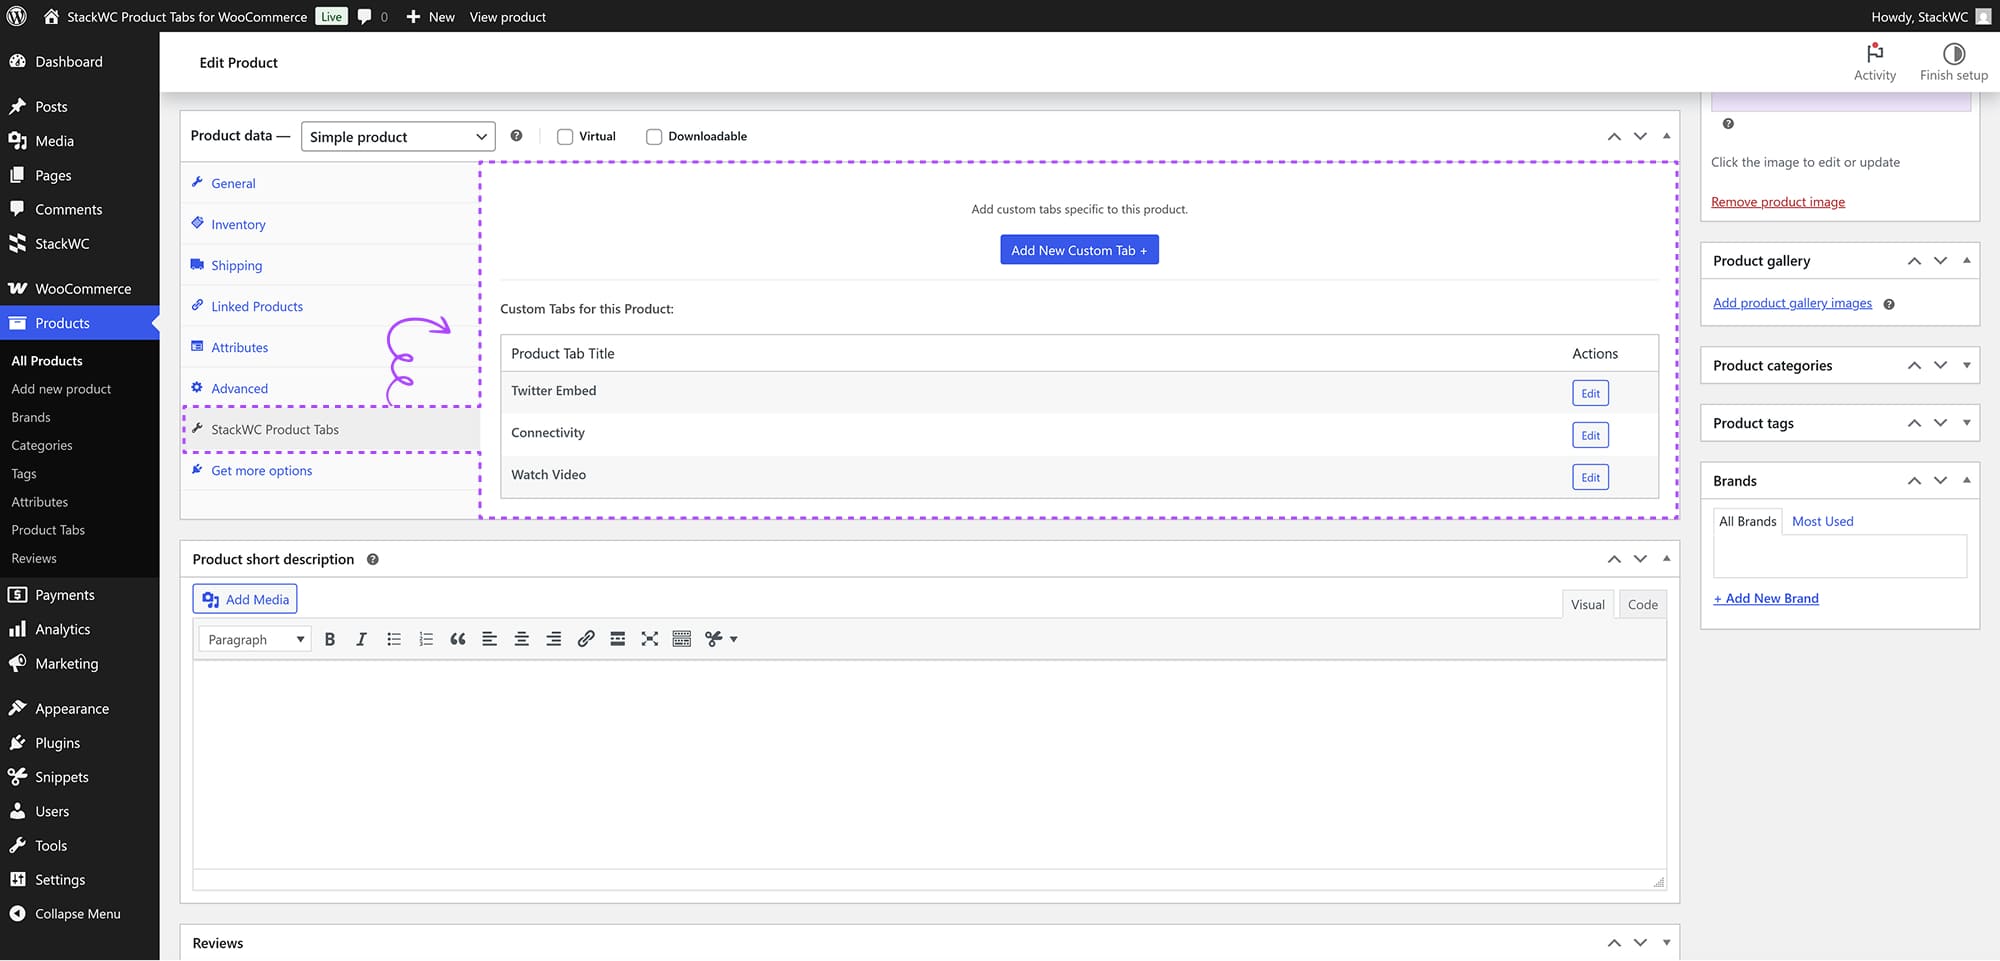
Task: Edit the Twitter Embed custom tab
Action: tap(1590, 393)
